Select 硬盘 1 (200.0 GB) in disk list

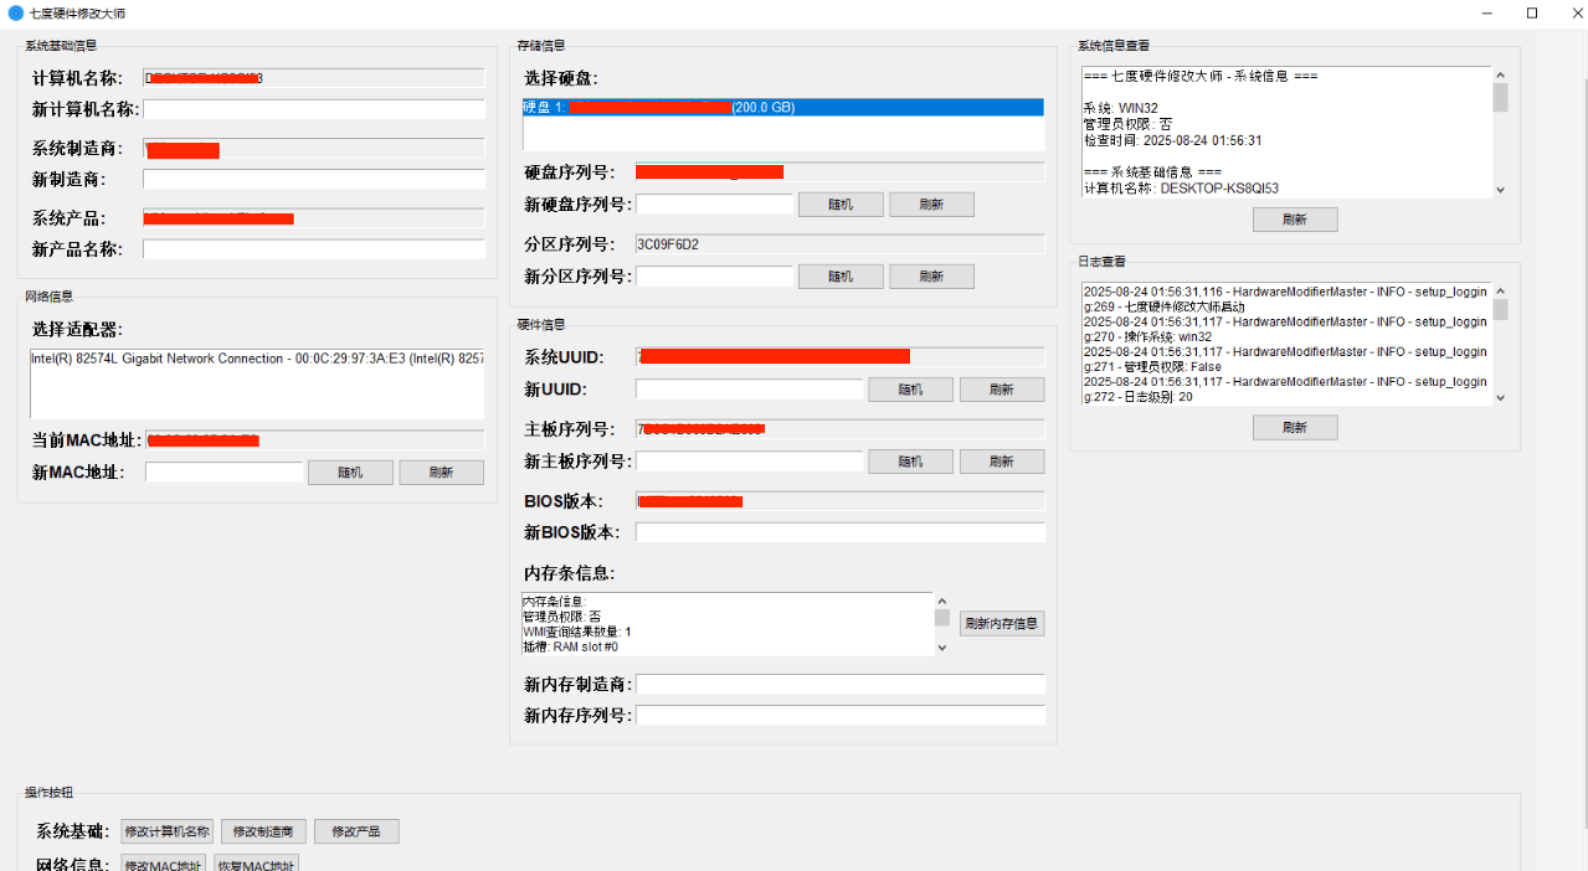(783, 107)
